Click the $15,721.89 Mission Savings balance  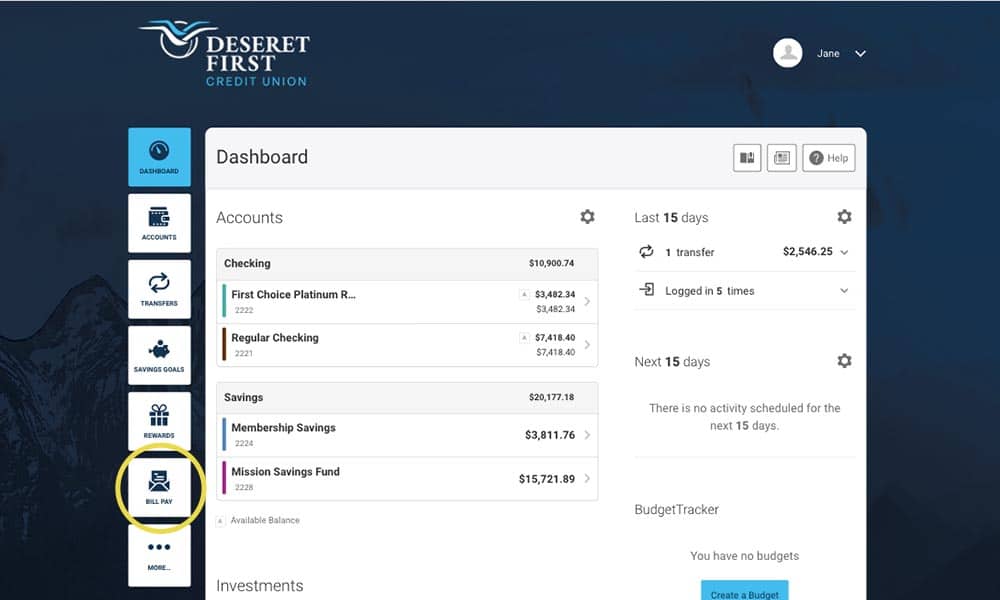coord(547,479)
